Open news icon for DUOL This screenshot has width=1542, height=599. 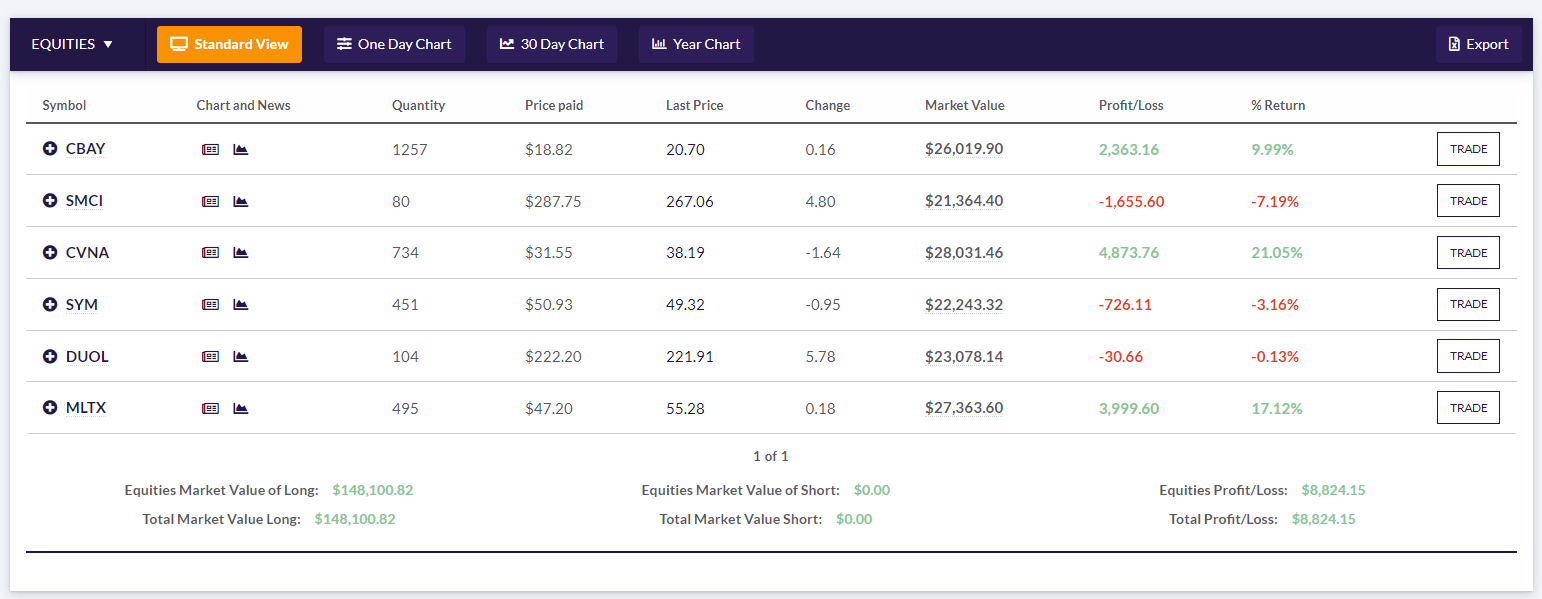[x=210, y=356]
